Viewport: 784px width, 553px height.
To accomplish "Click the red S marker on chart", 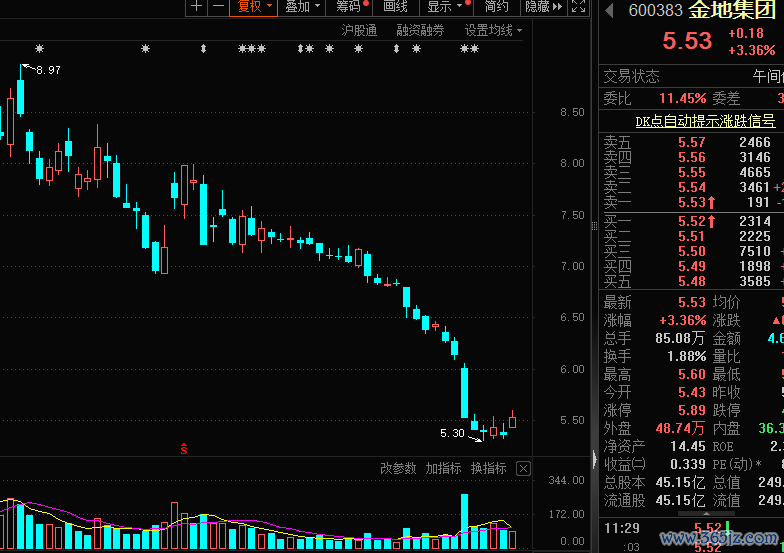I will pyautogui.click(x=183, y=448).
